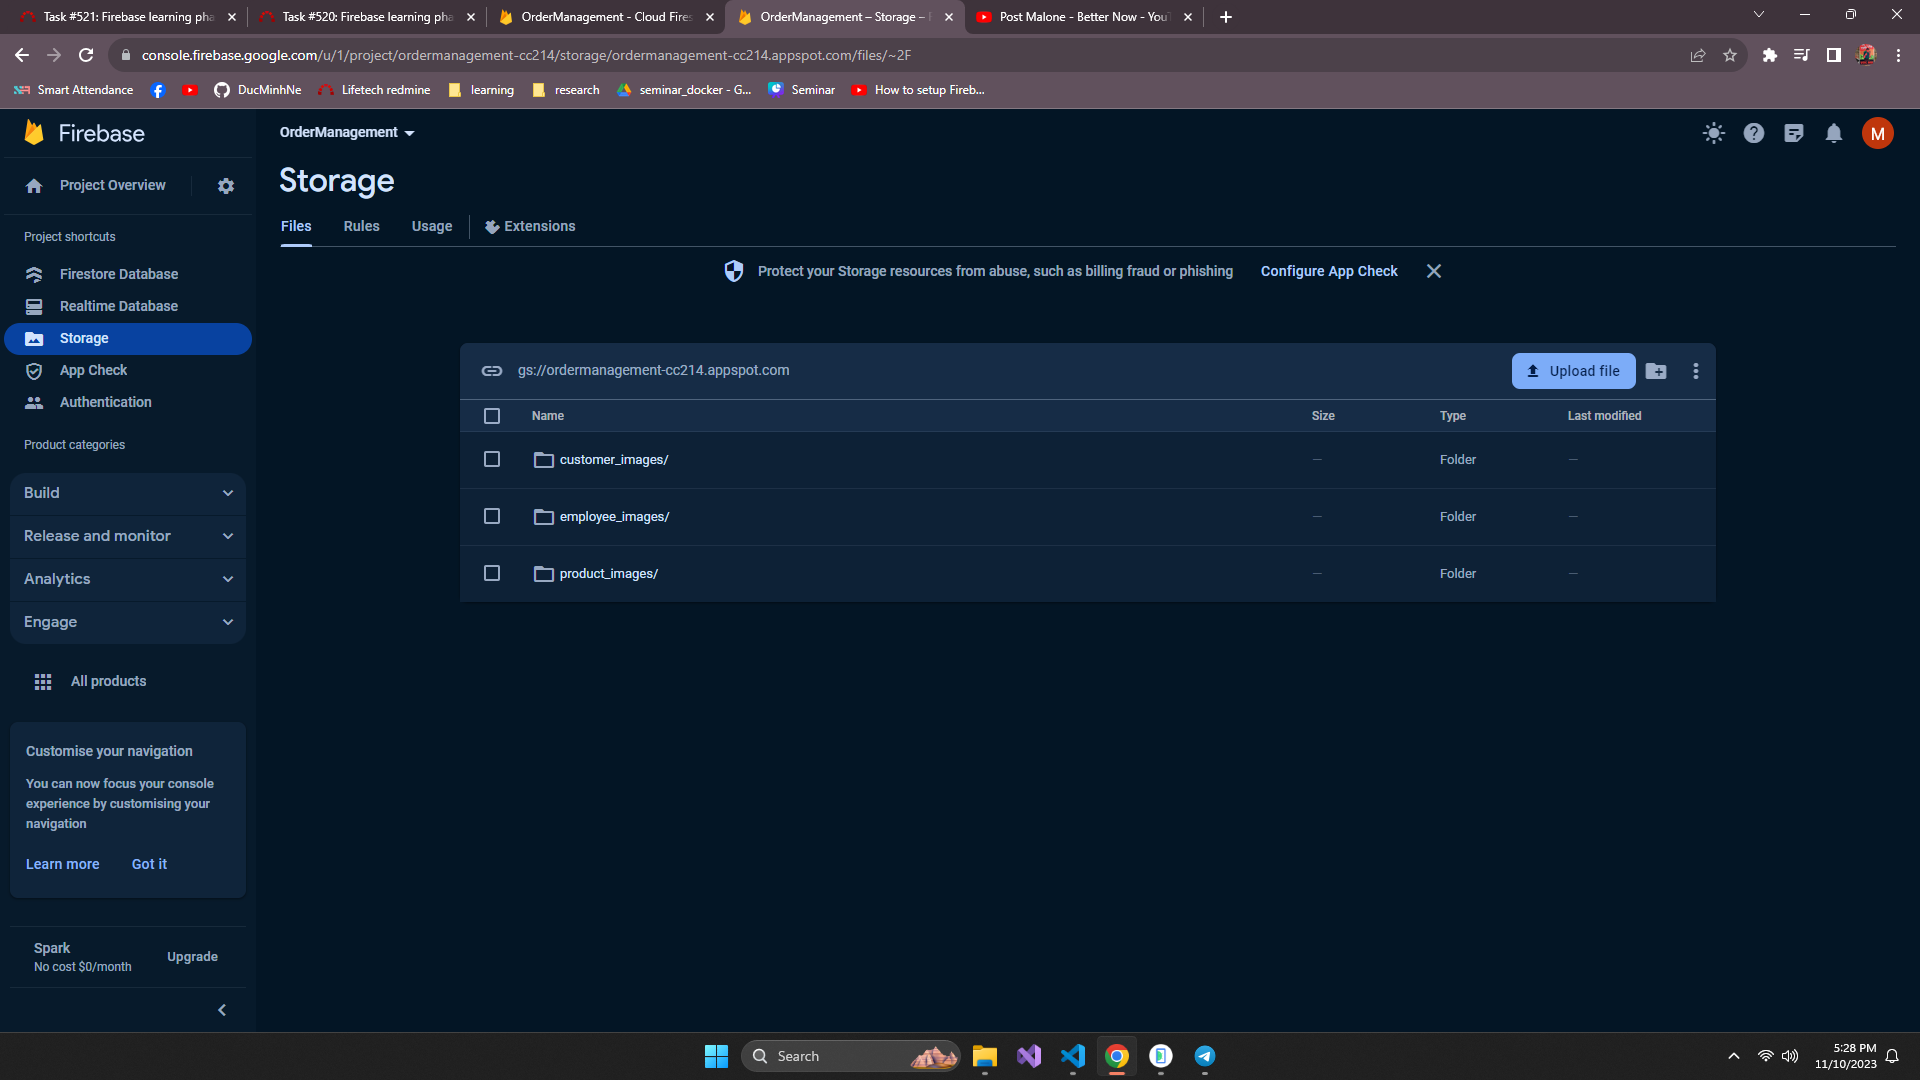
Task: Switch to the Usage tab
Action: (x=432, y=226)
